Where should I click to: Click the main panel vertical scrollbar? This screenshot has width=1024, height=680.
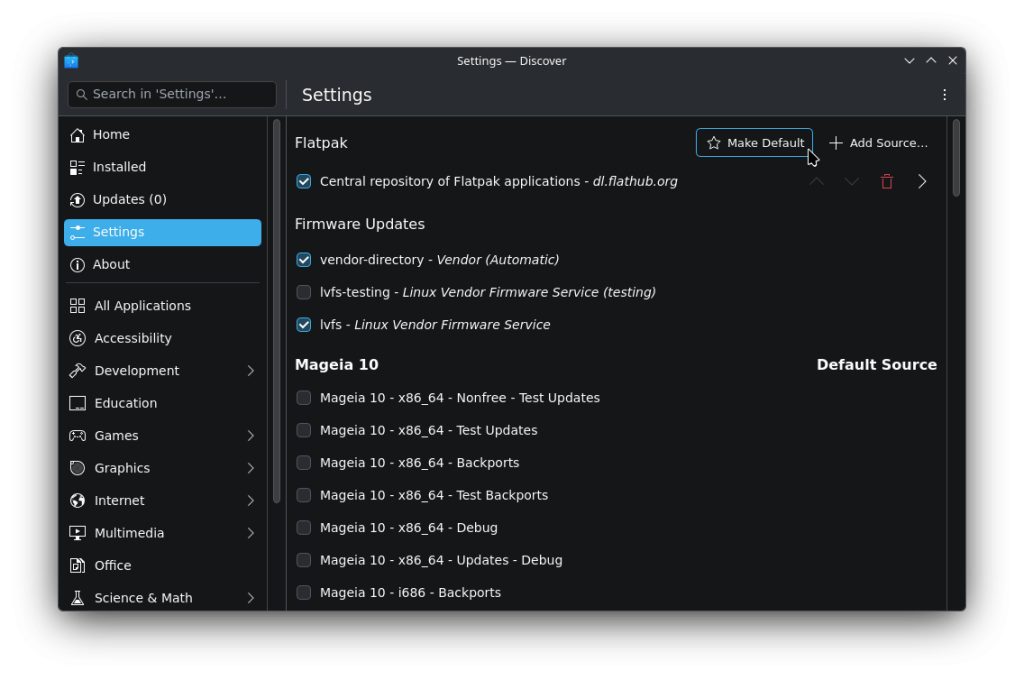coord(956,157)
